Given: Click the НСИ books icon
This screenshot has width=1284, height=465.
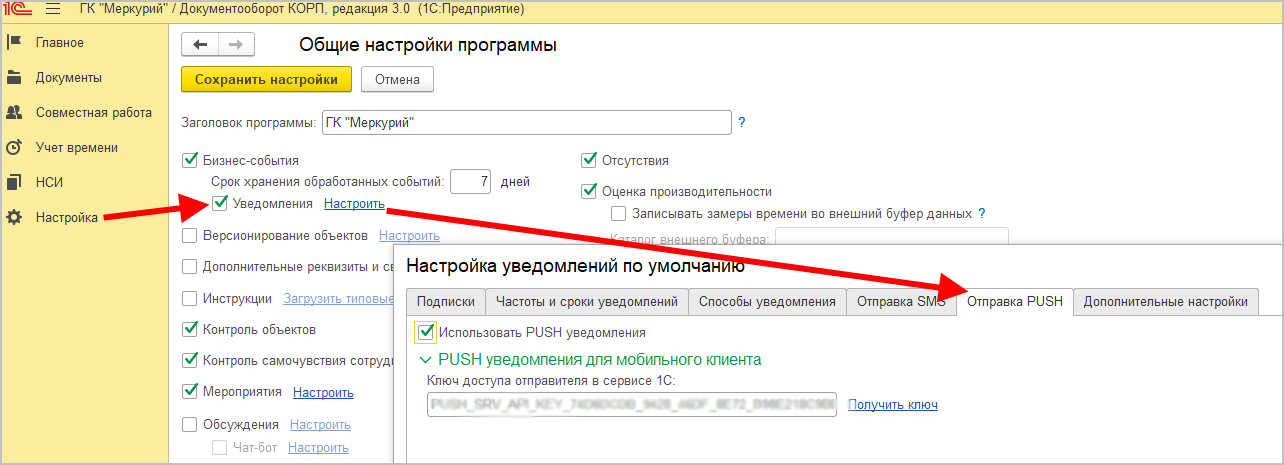Looking at the screenshot, I should pyautogui.click(x=14, y=182).
